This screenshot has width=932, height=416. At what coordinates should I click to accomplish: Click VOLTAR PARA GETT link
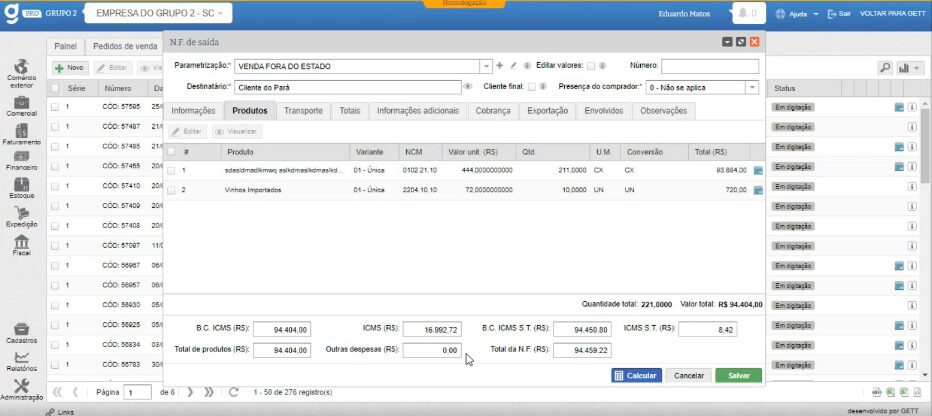tap(893, 13)
